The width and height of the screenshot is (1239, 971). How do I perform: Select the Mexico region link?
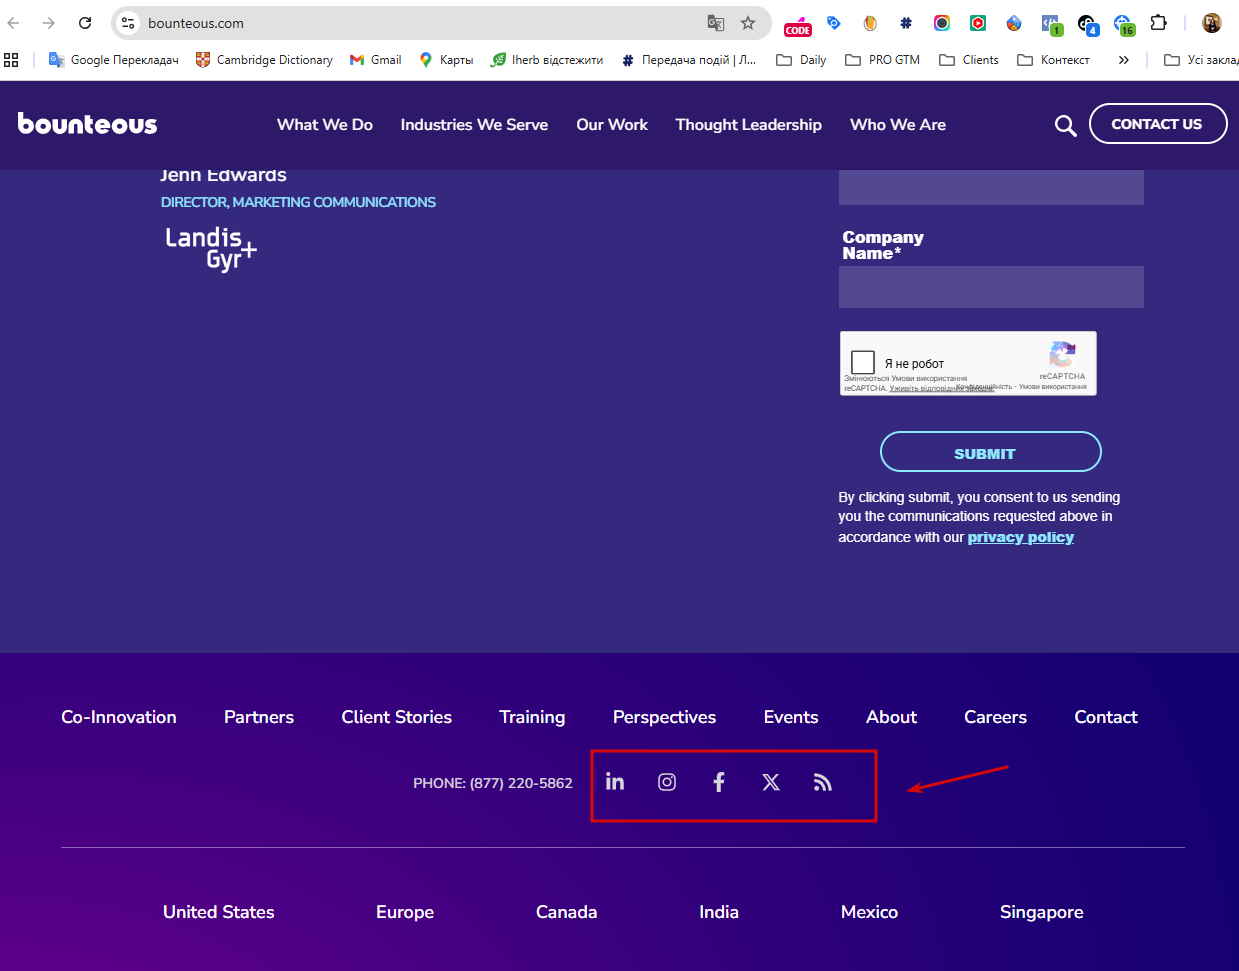point(869,912)
